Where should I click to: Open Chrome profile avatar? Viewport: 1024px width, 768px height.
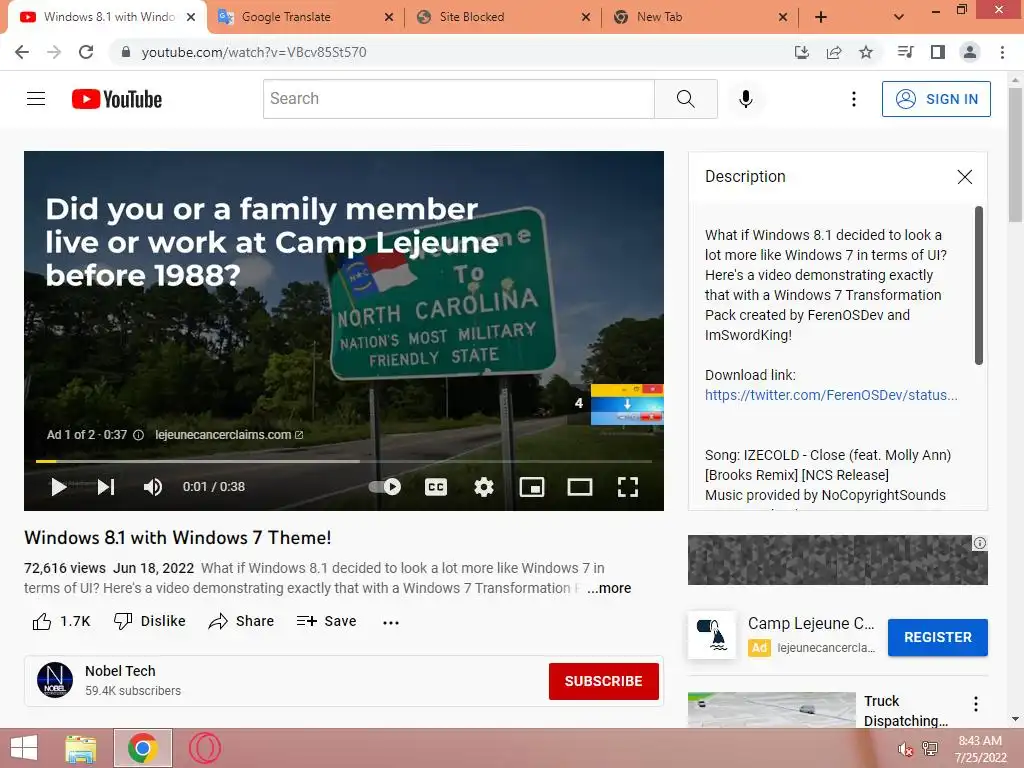coord(970,52)
